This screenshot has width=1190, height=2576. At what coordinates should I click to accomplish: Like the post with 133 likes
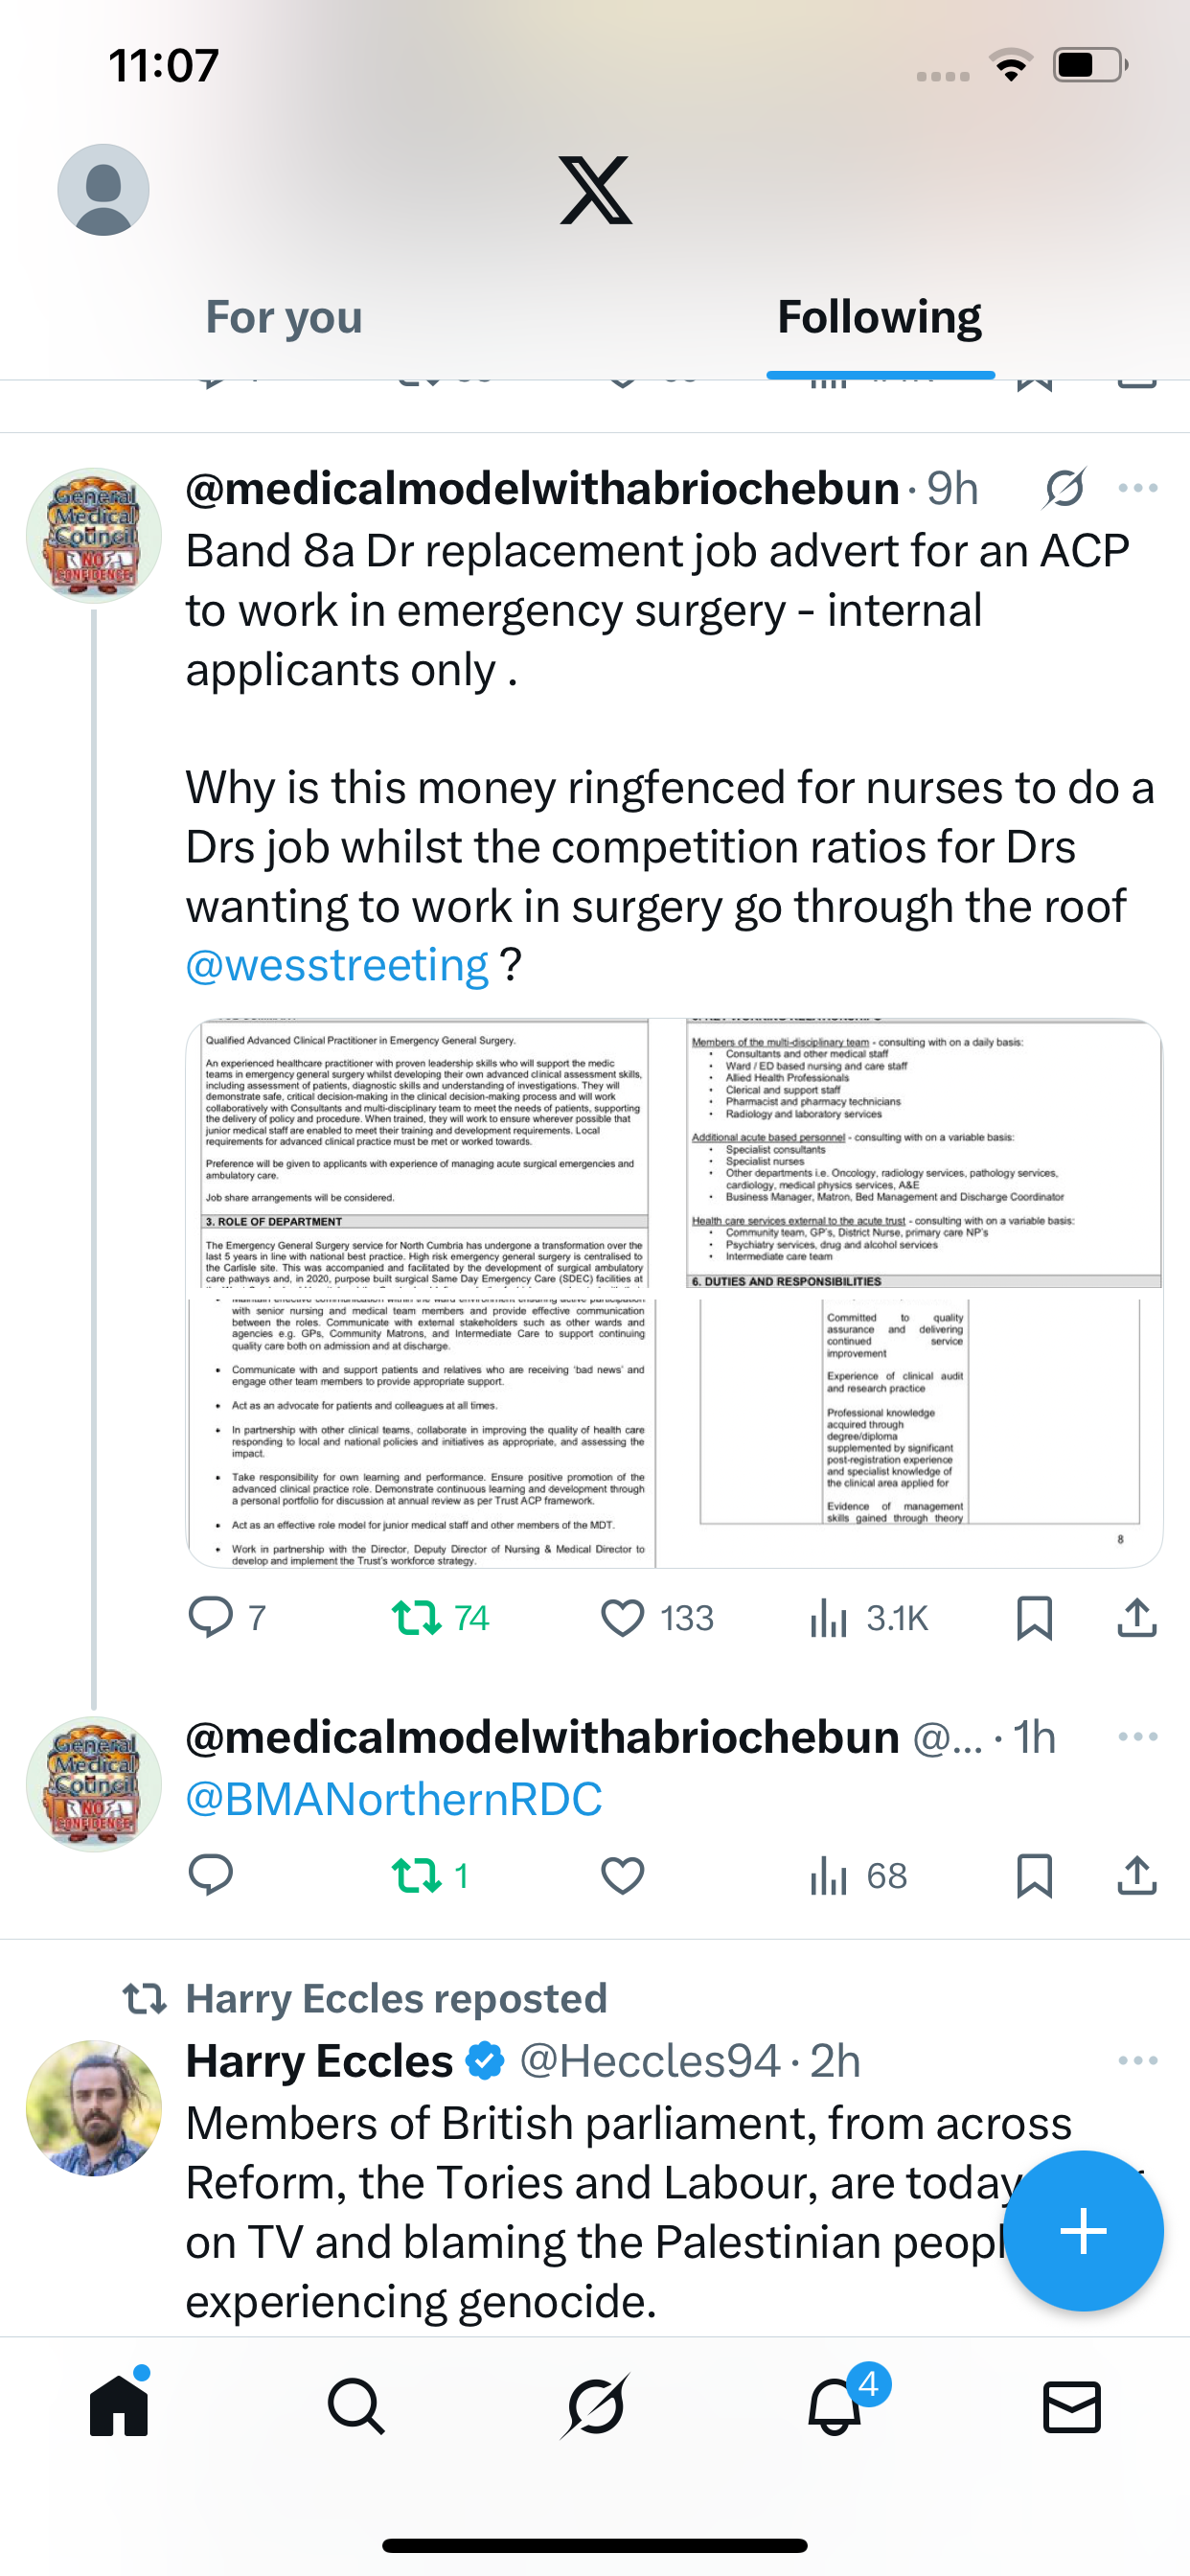tap(623, 1617)
